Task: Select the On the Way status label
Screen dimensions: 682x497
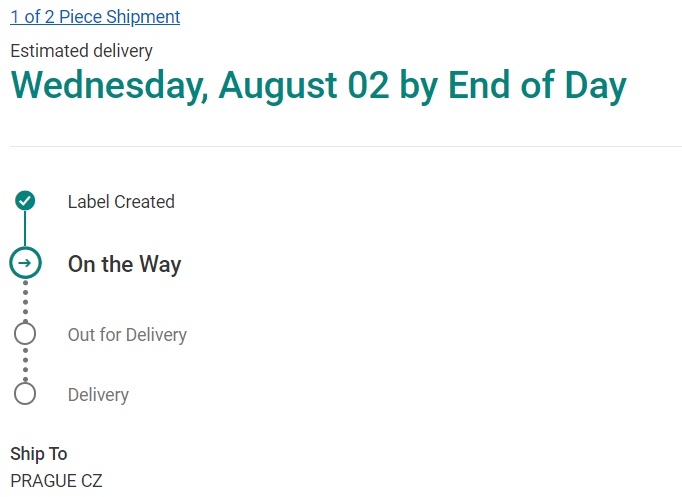Action: (124, 264)
